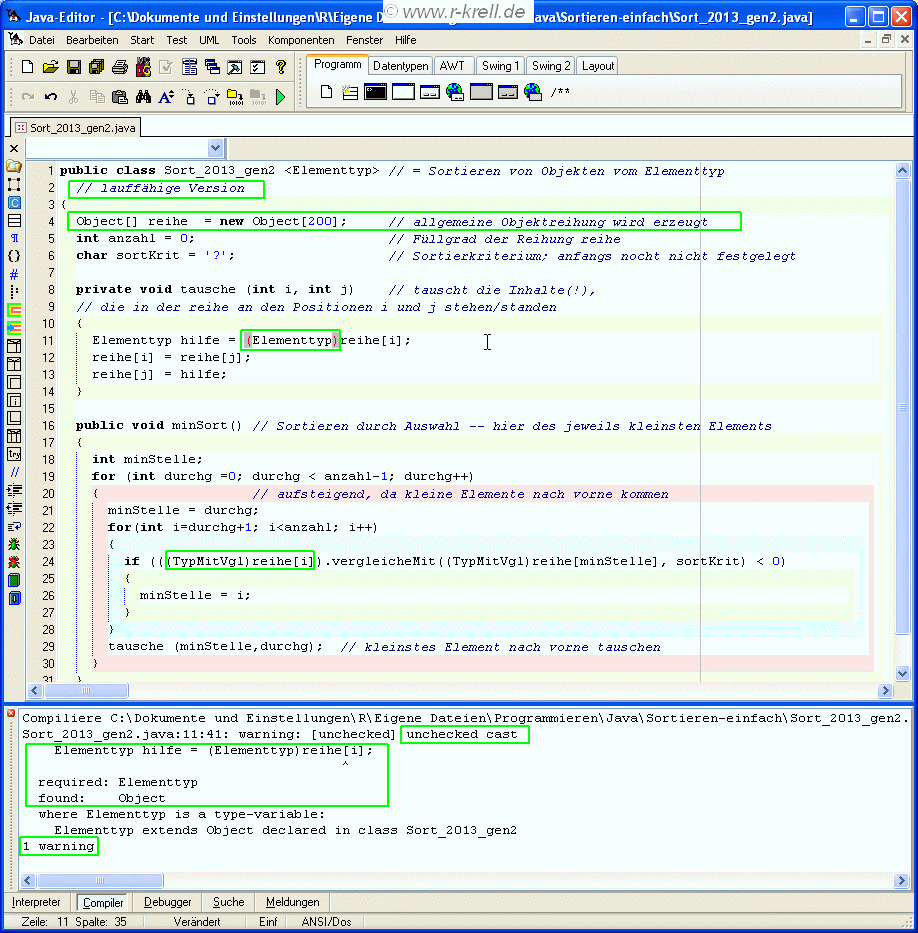Click the # line numbers sidebar icon
The width and height of the screenshot is (918, 933).
pos(14,274)
